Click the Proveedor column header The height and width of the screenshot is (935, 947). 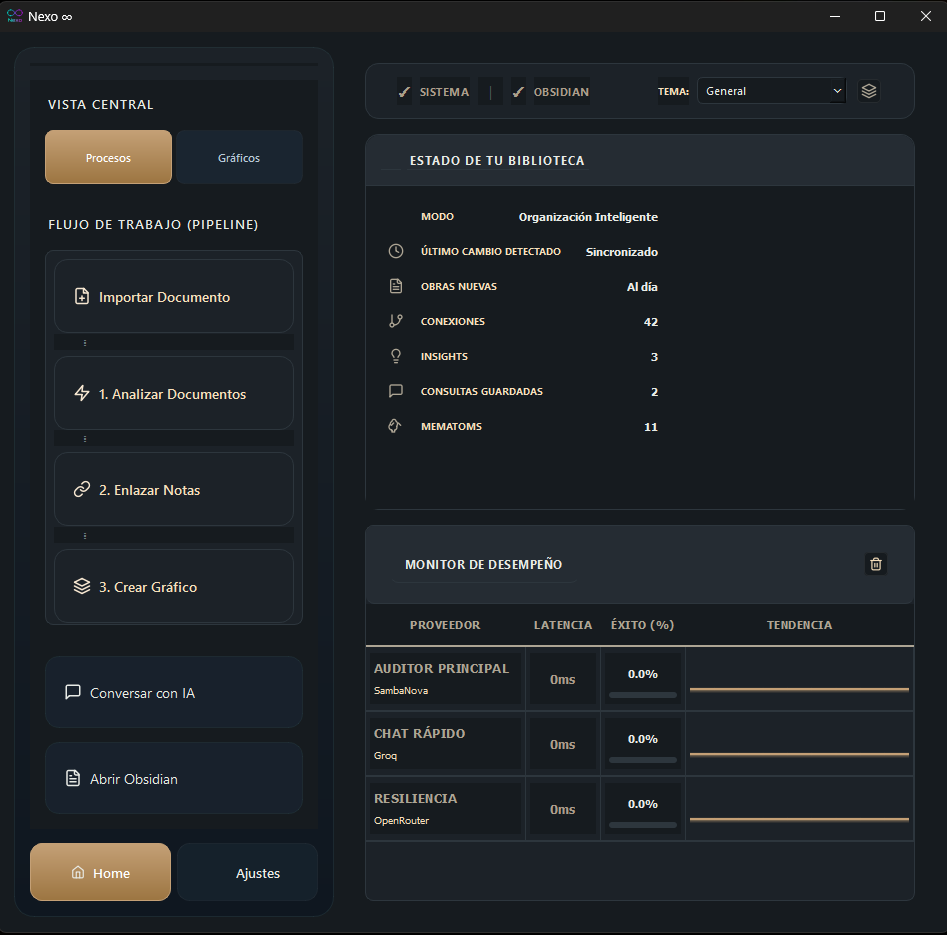445,625
